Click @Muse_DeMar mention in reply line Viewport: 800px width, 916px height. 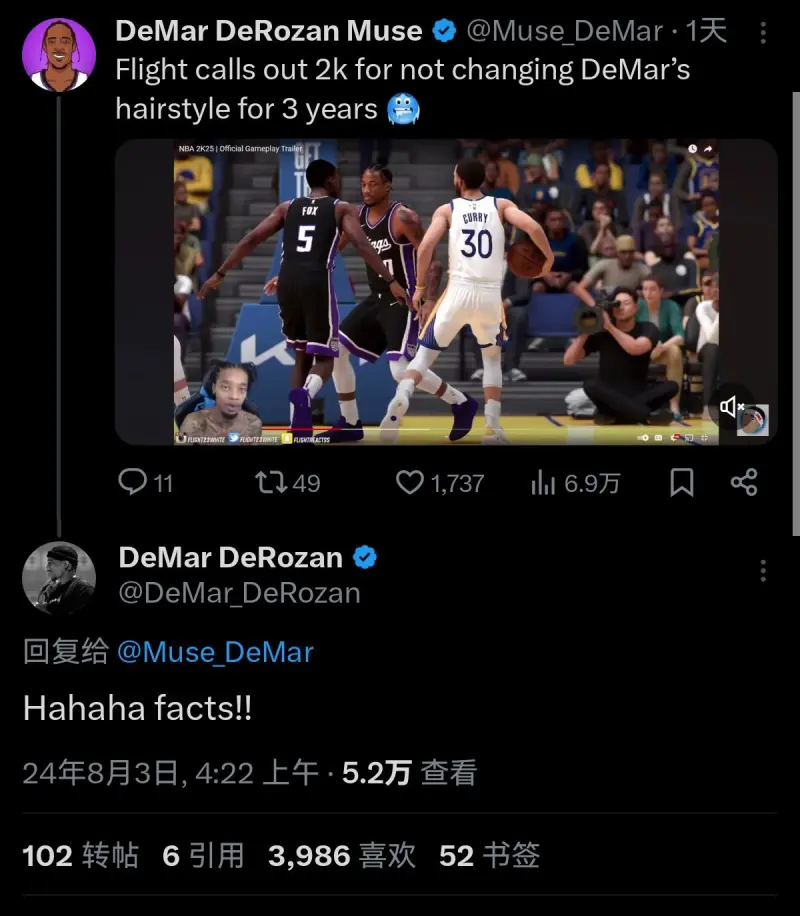point(215,652)
